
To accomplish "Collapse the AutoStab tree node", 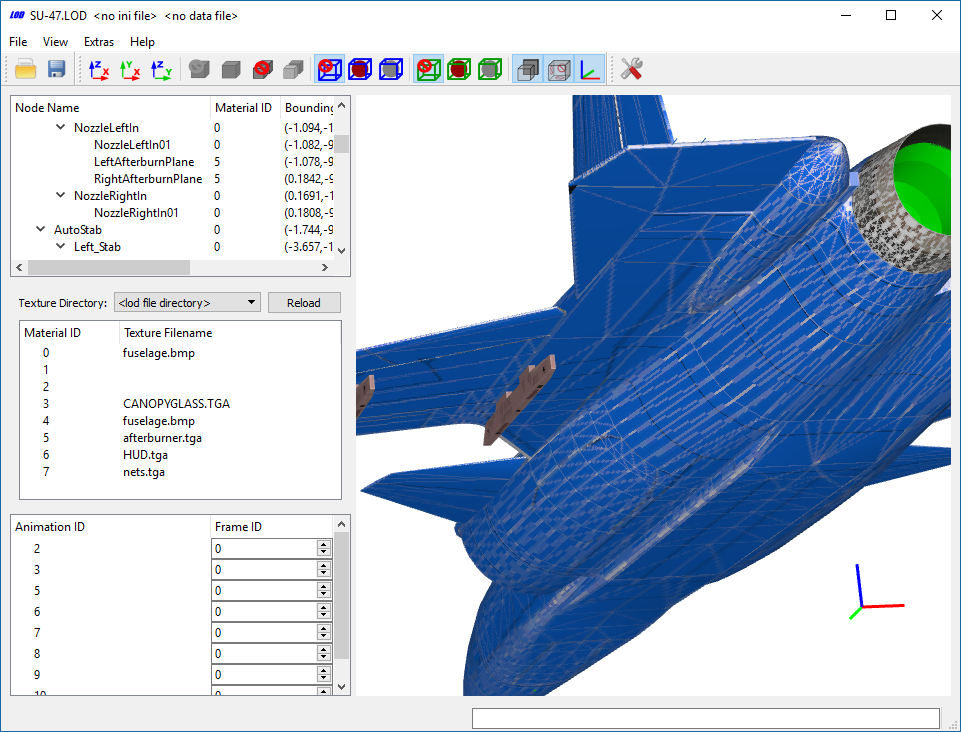I will 40,229.
